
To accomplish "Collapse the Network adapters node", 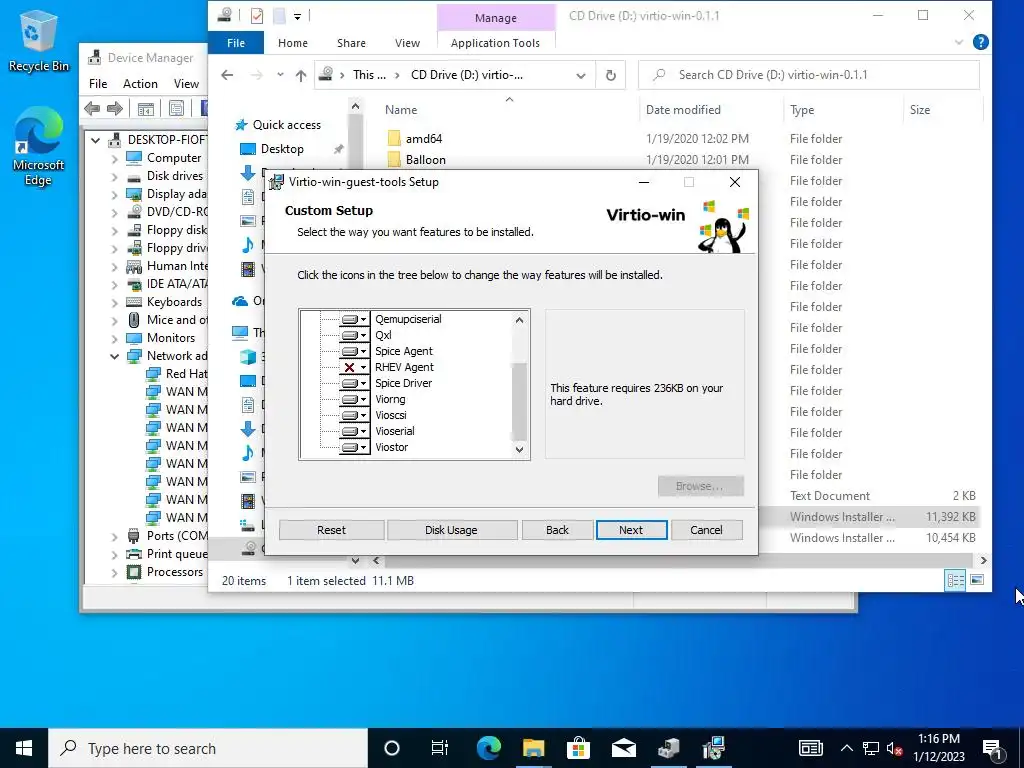I will [114, 357].
